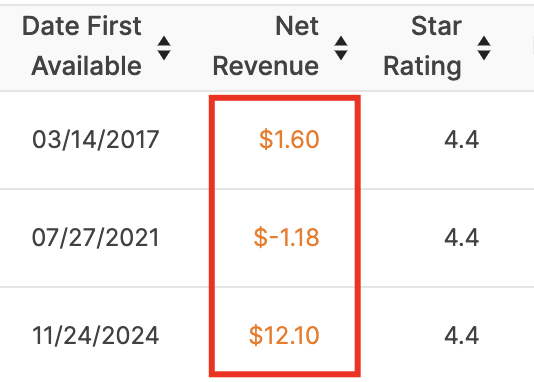Click the Net Revenue column header
The width and height of the screenshot is (534, 382).
[x=266, y=46]
